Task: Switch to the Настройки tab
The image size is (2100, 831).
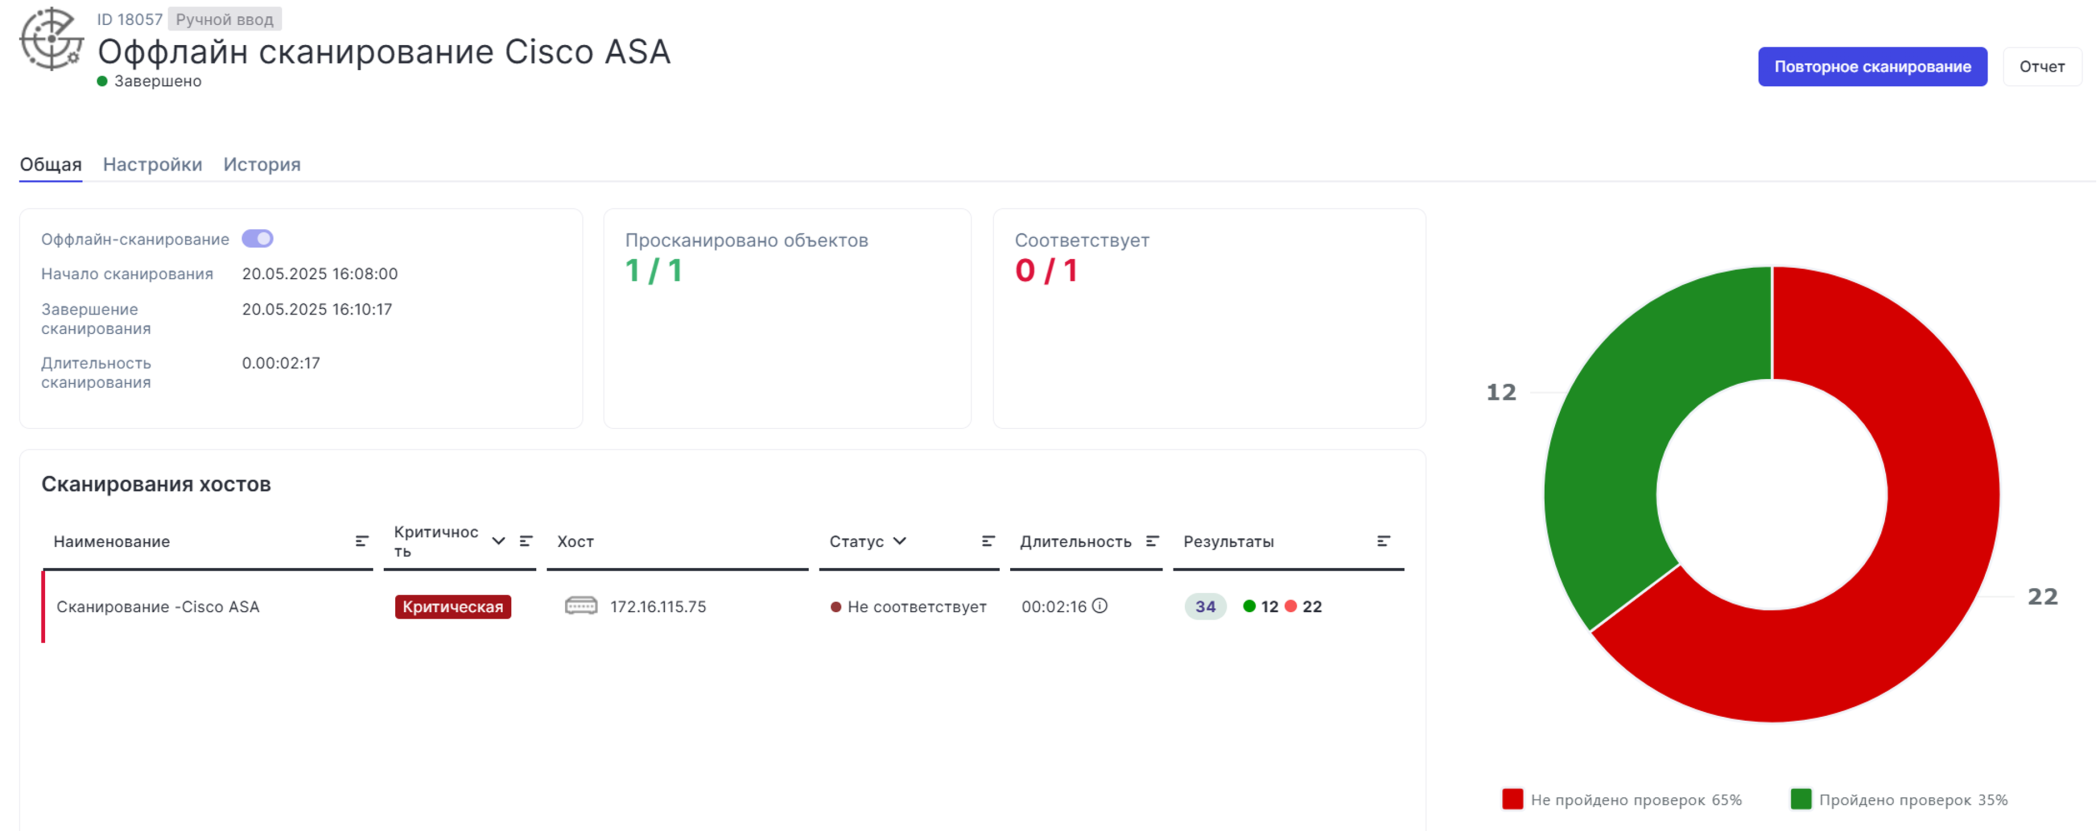Action: [152, 164]
